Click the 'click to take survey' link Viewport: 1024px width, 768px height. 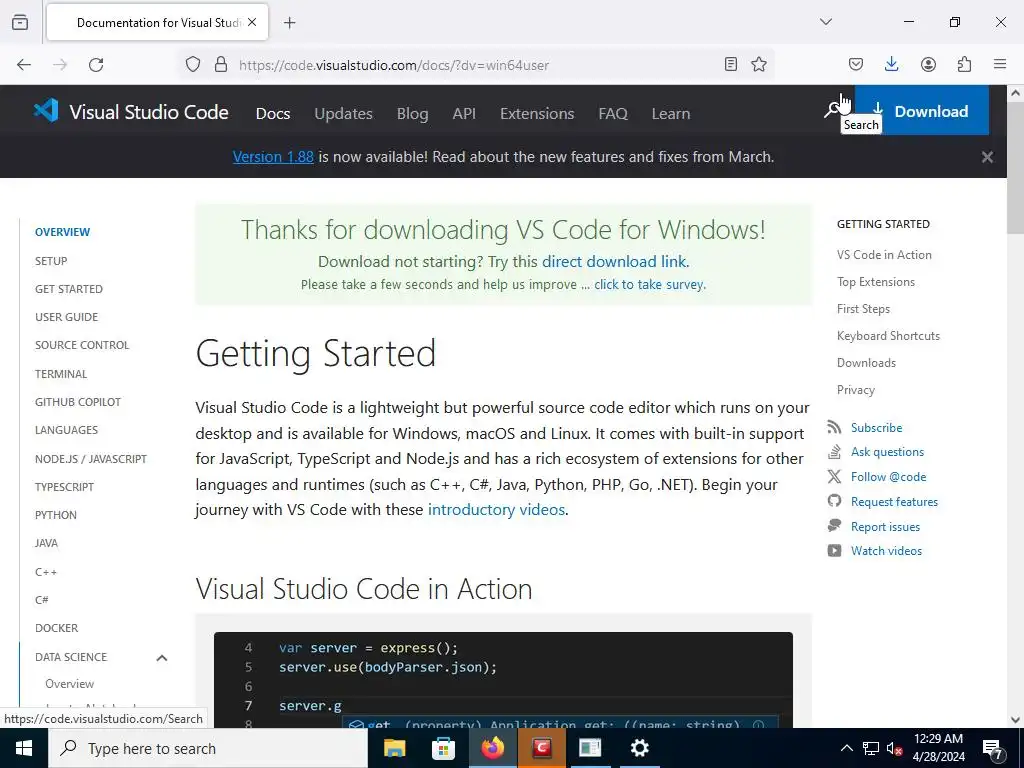(x=649, y=285)
